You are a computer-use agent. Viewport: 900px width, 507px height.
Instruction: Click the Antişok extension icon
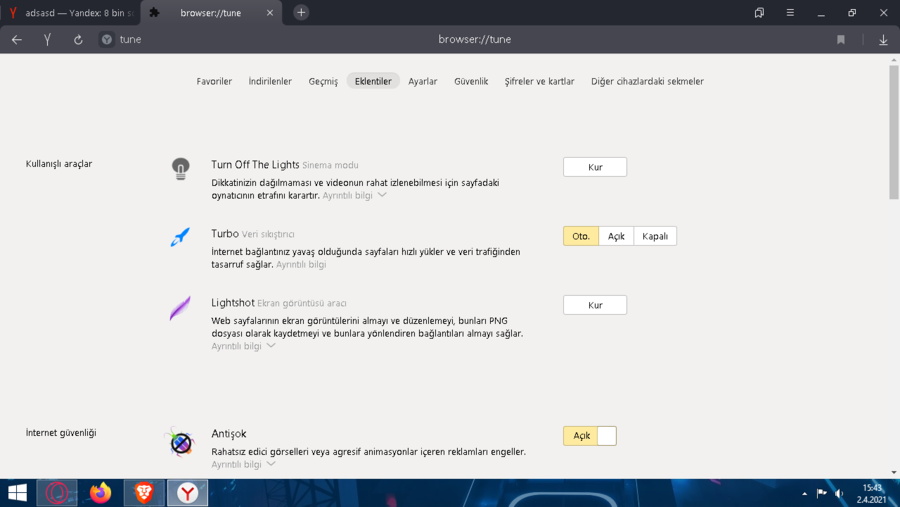click(x=180, y=442)
